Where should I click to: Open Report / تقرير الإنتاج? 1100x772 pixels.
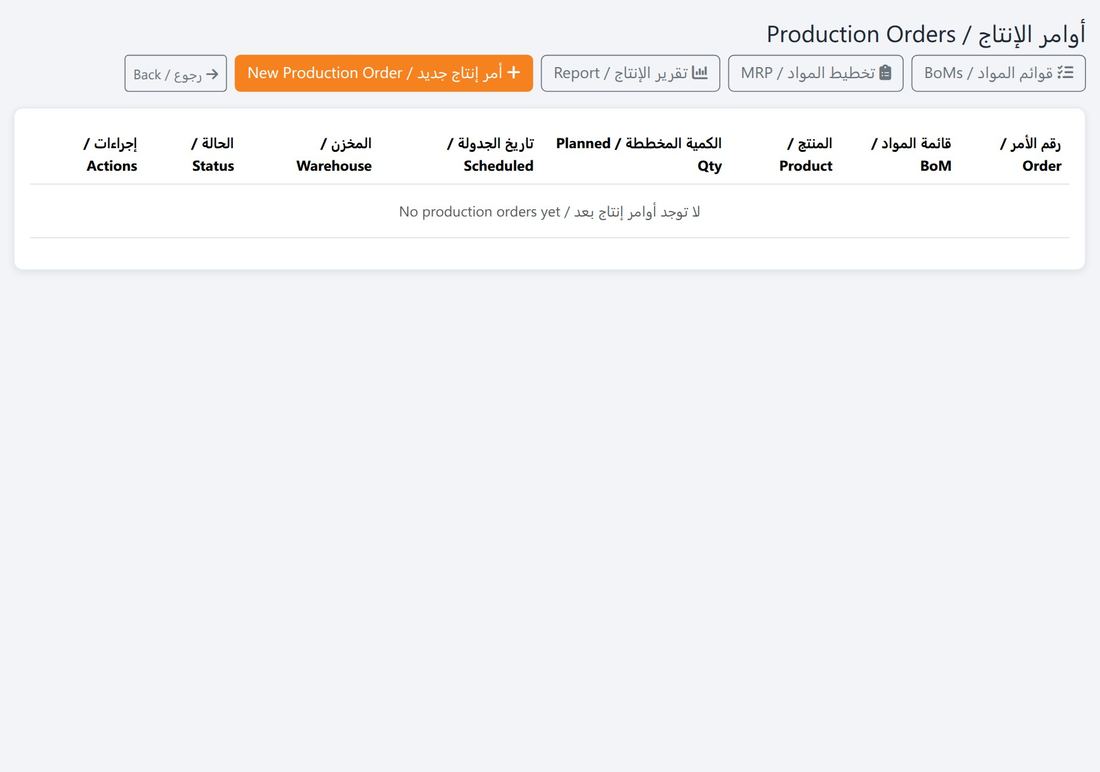point(630,73)
